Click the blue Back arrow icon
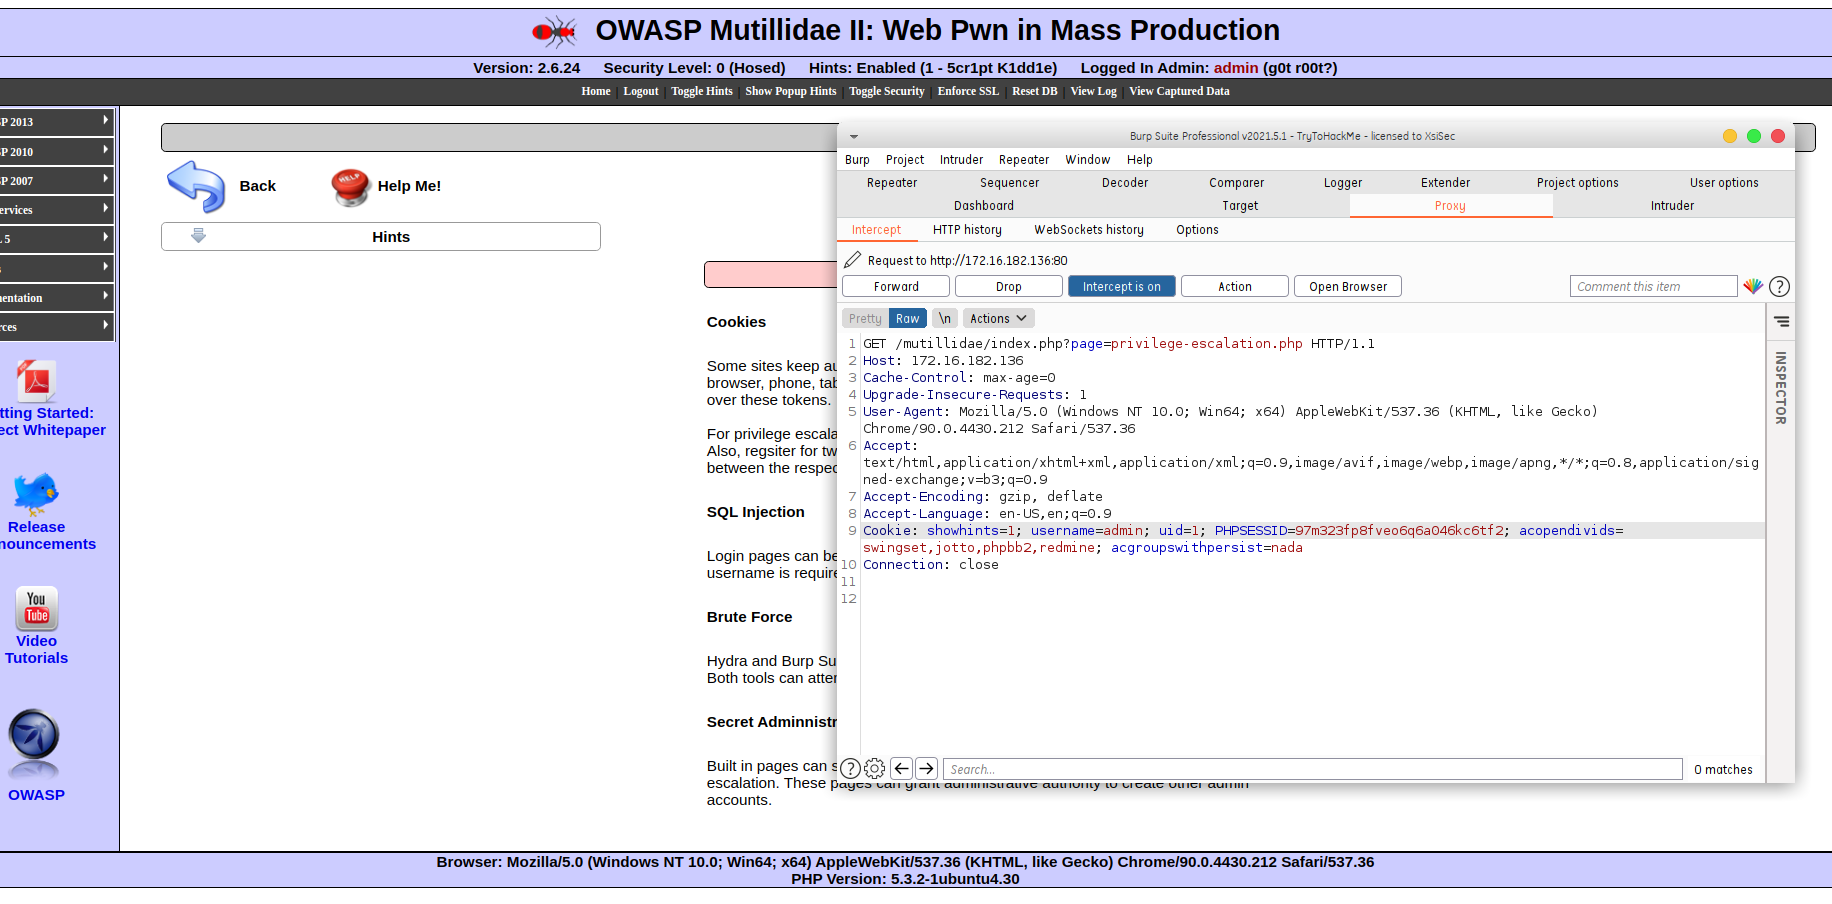 tap(197, 186)
